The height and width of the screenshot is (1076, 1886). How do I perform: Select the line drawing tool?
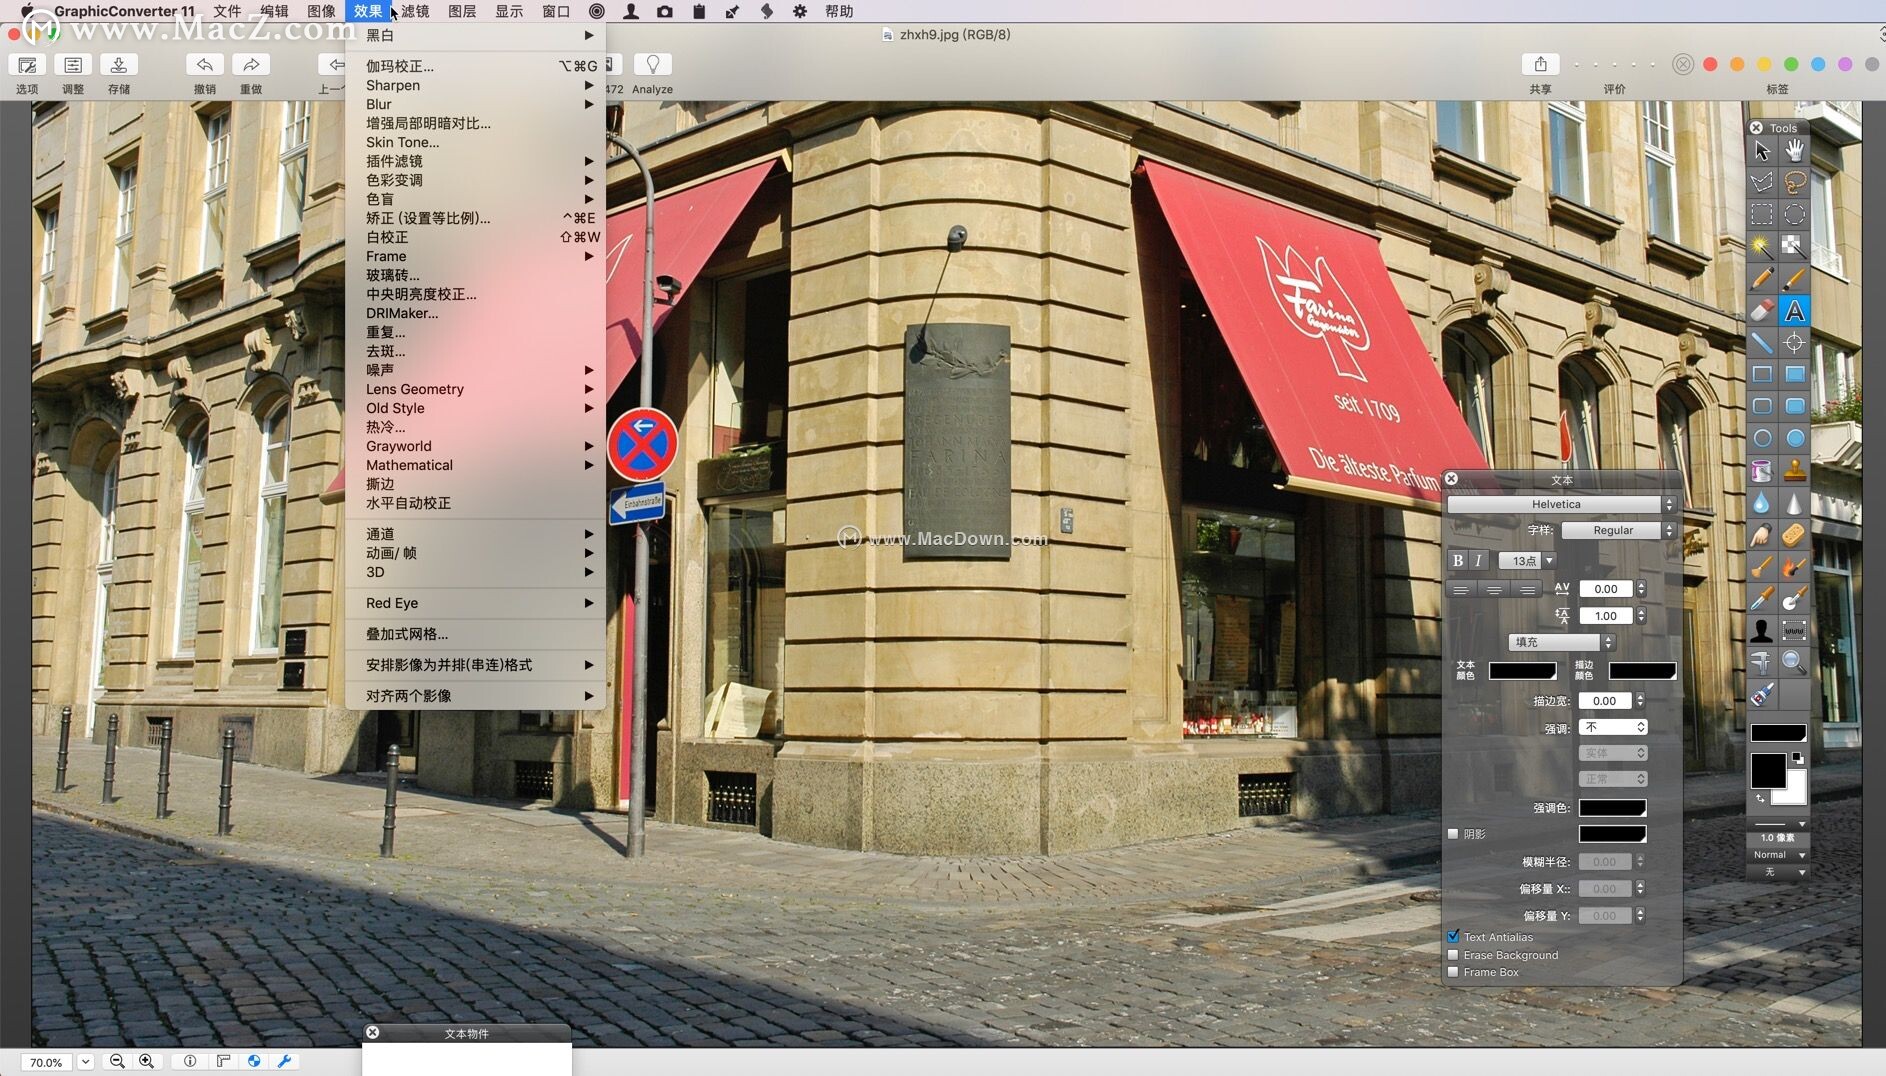(1762, 343)
